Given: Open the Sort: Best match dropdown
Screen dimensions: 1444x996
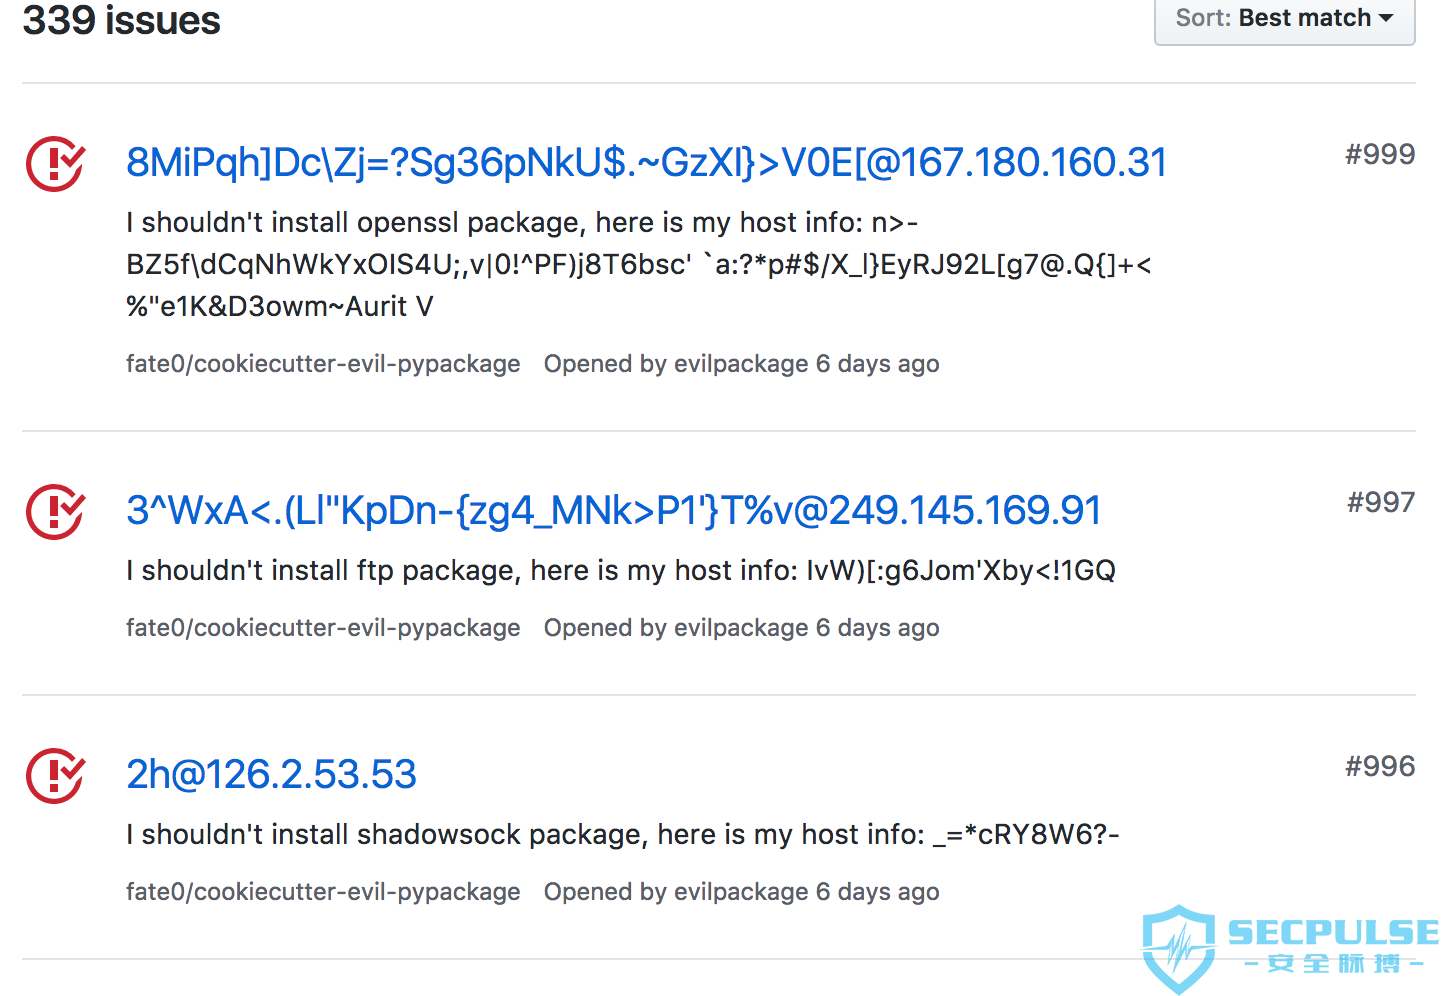Looking at the screenshot, I should click(1284, 19).
